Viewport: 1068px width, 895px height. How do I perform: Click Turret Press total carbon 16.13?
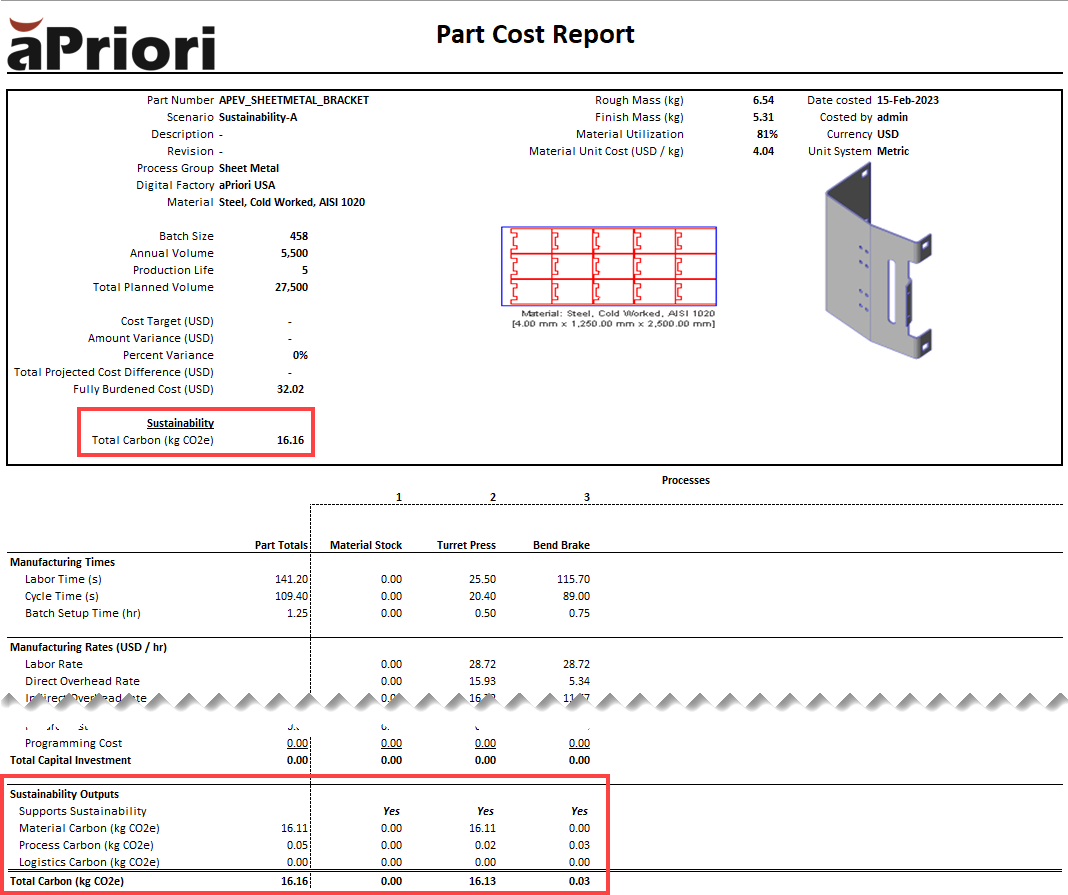pyautogui.click(x=482, y=881)
